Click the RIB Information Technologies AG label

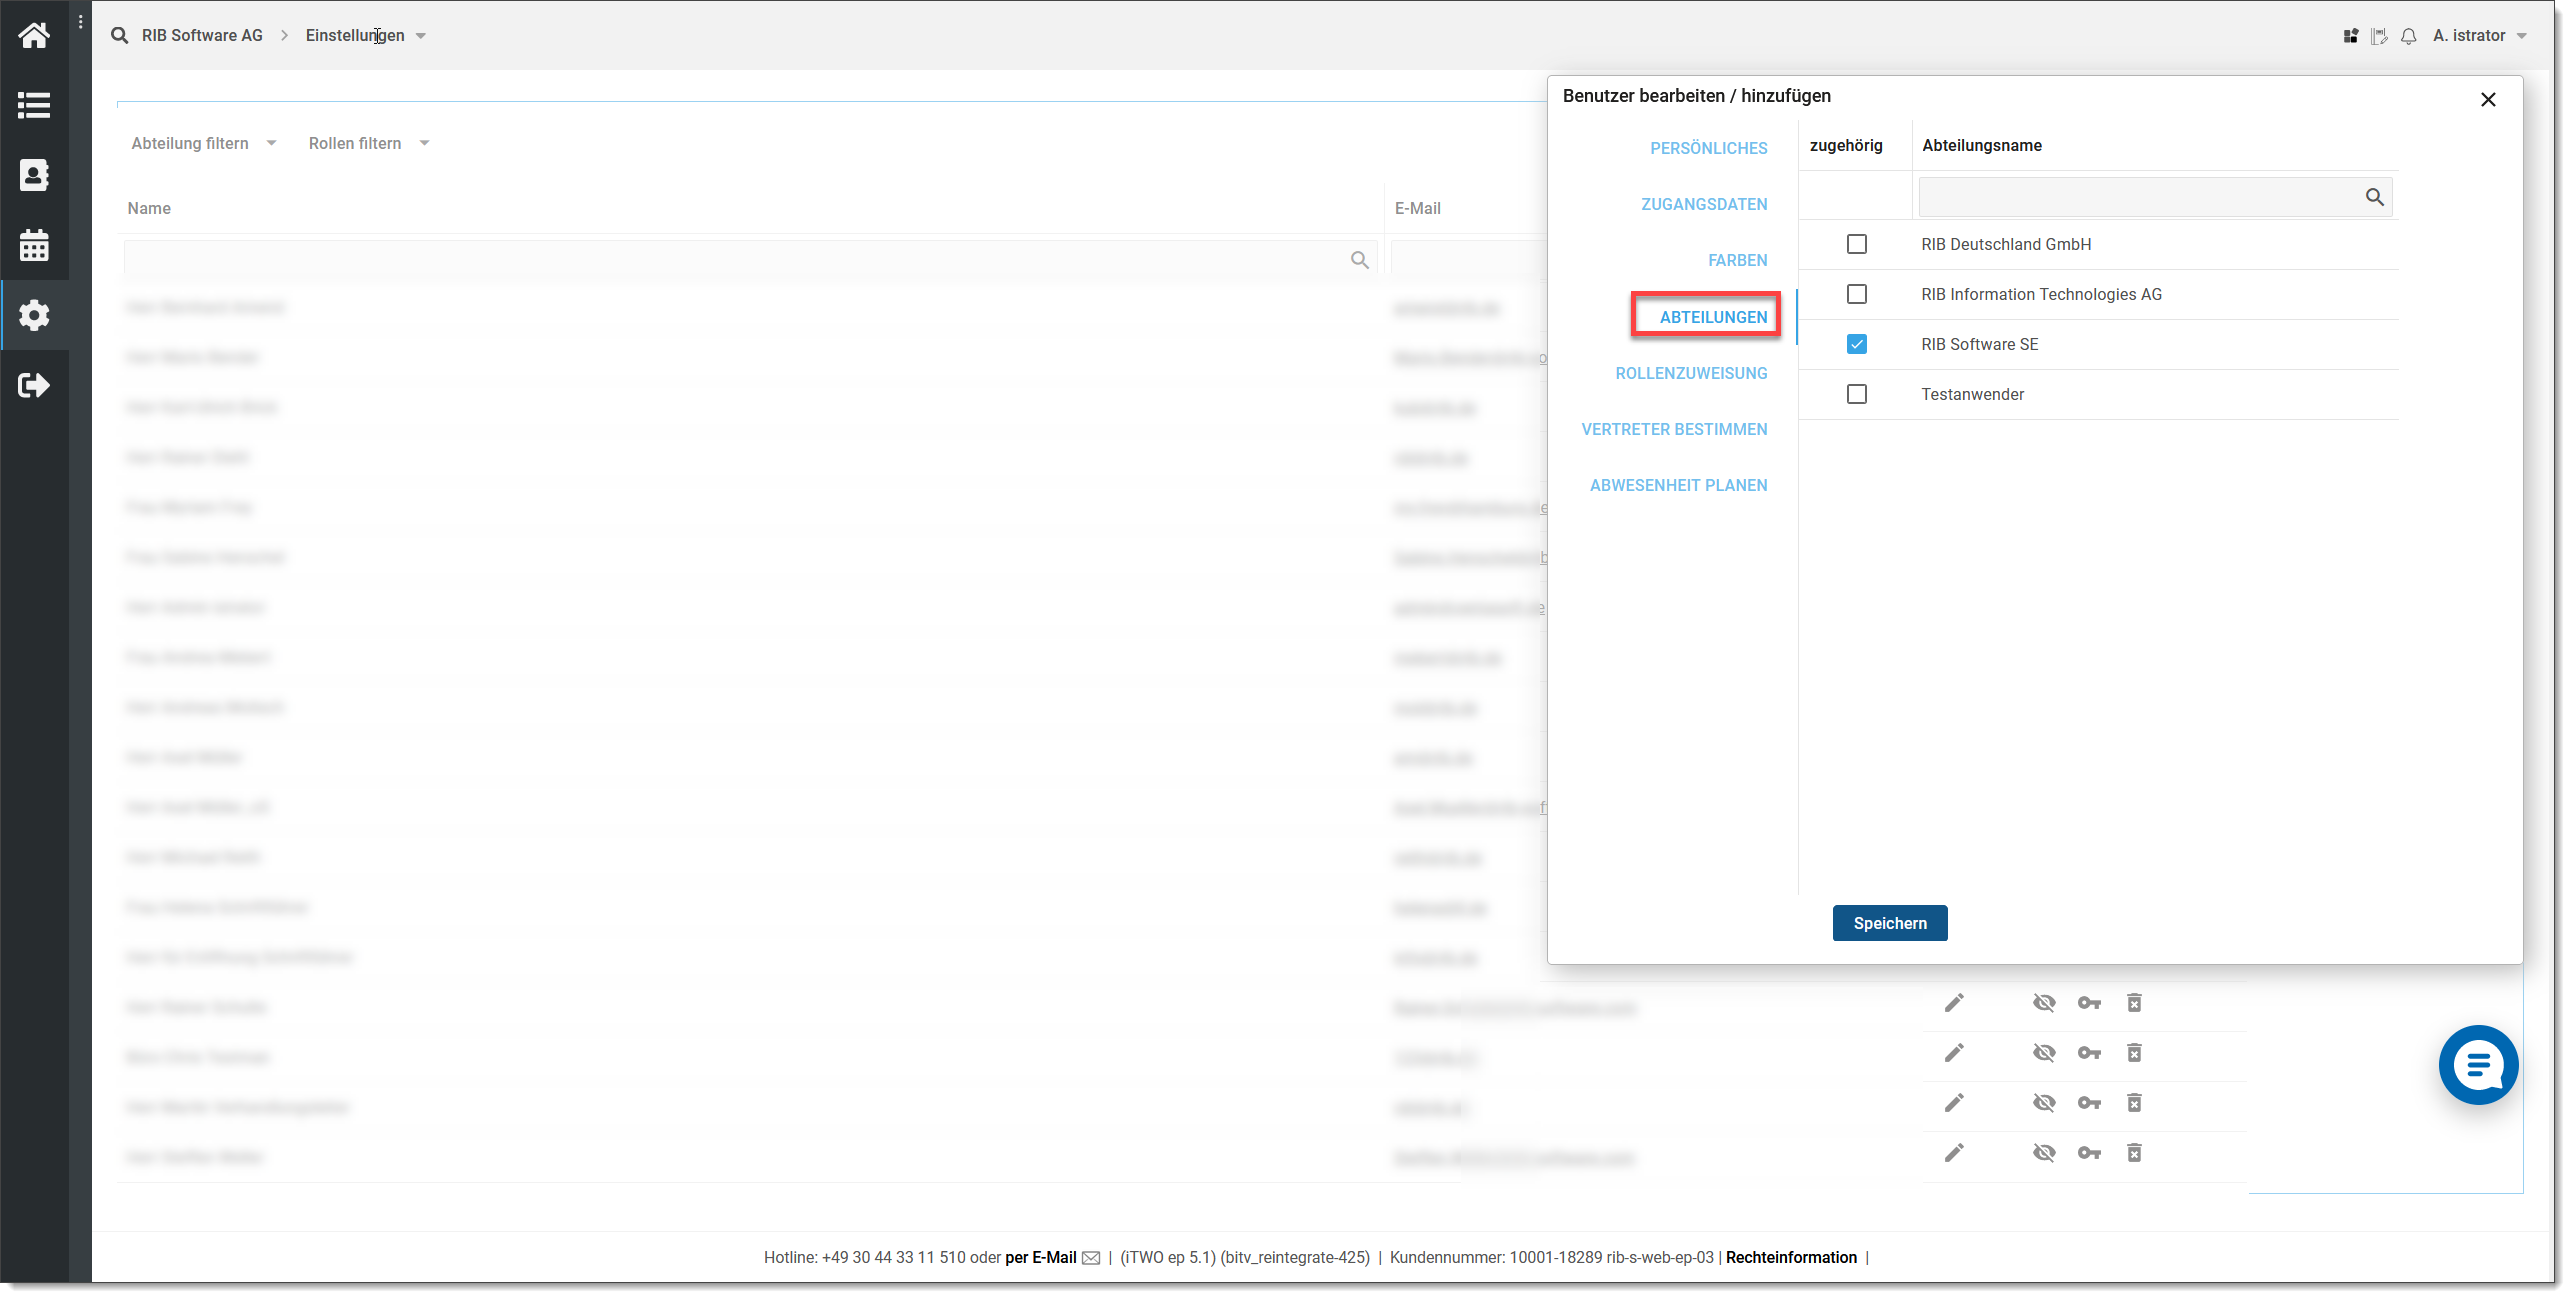(2041, 294)
